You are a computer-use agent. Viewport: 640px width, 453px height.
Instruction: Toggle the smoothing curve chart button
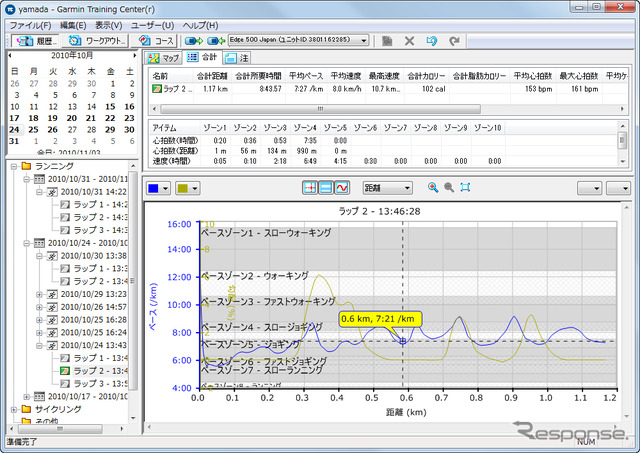342,188
